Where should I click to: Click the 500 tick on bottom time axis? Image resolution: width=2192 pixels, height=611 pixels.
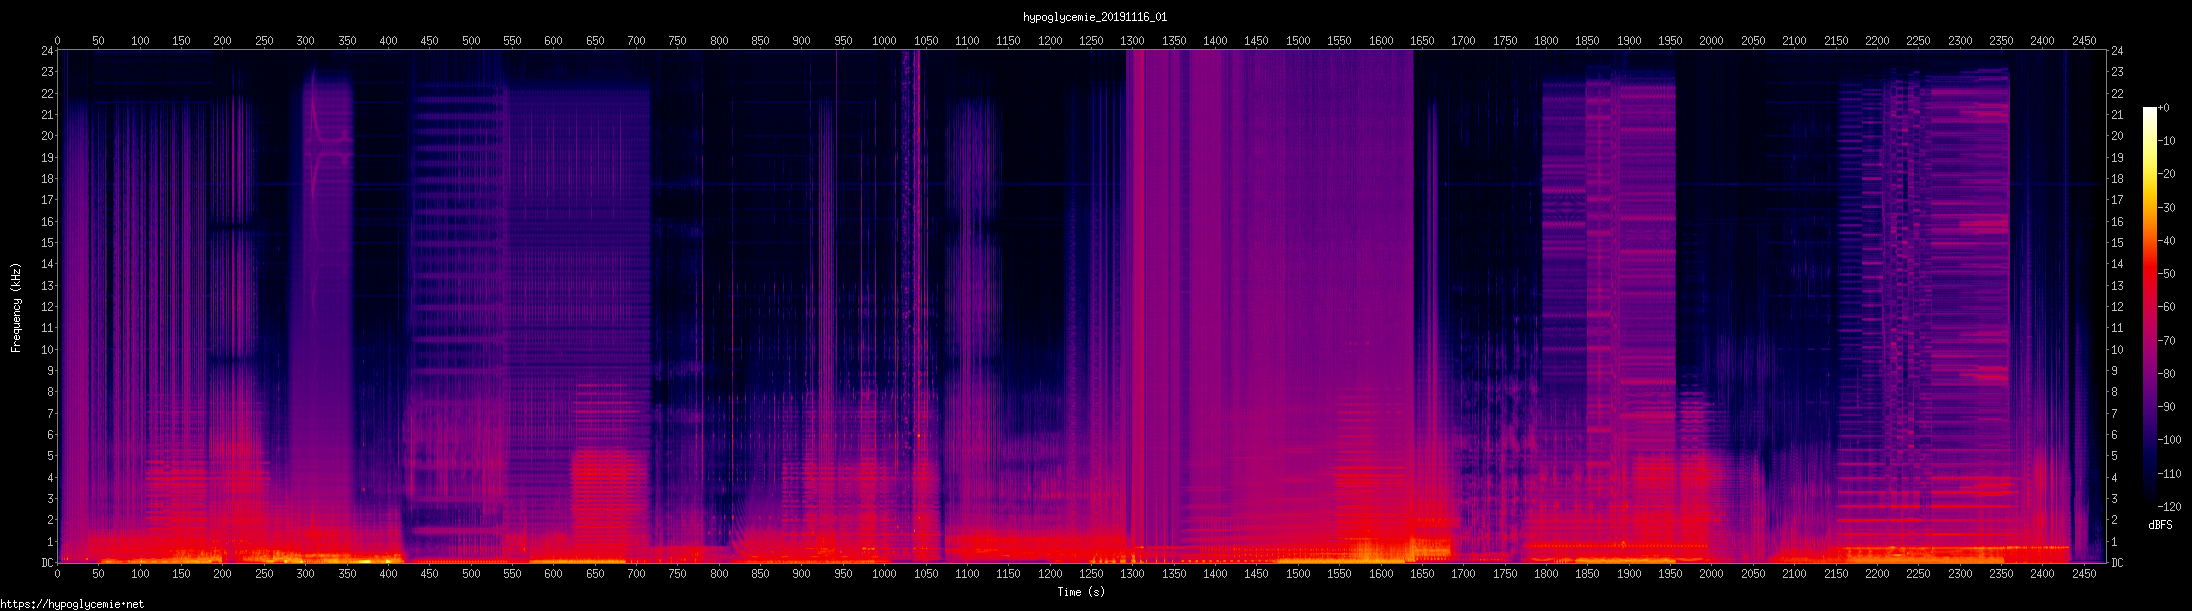pos(471,574)
